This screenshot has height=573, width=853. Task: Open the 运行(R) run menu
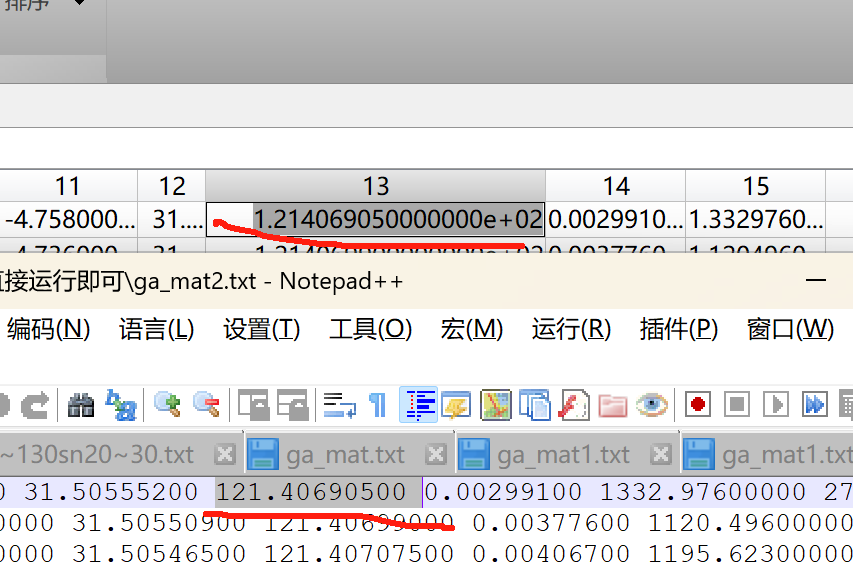click(x=571, y=330)
